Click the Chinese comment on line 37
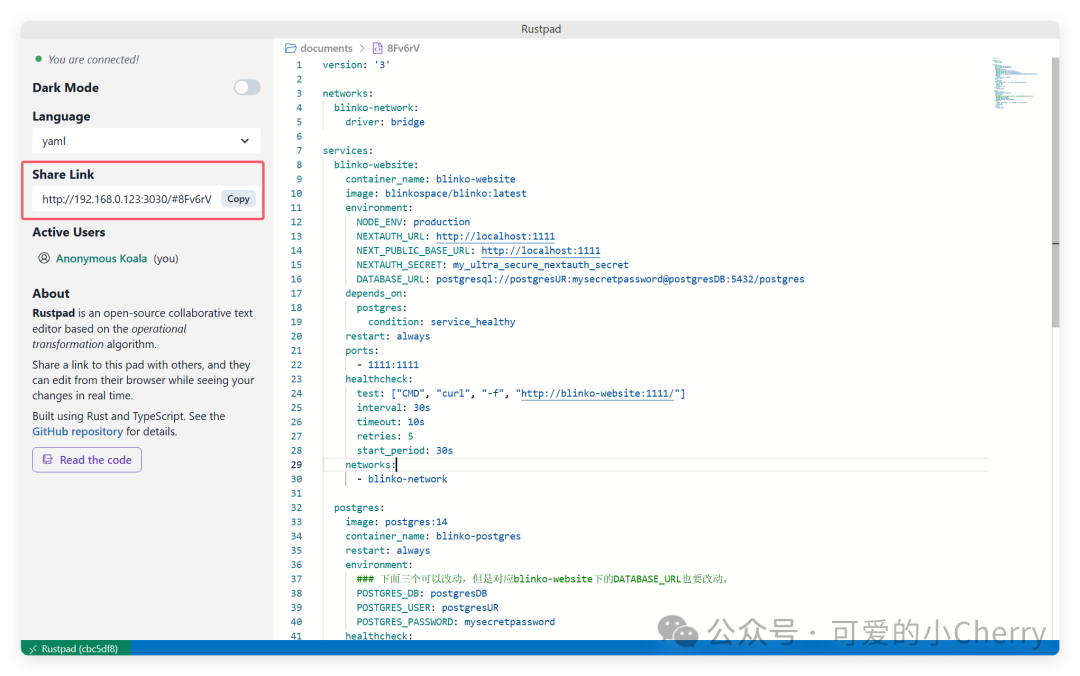 tap(543, 579)
